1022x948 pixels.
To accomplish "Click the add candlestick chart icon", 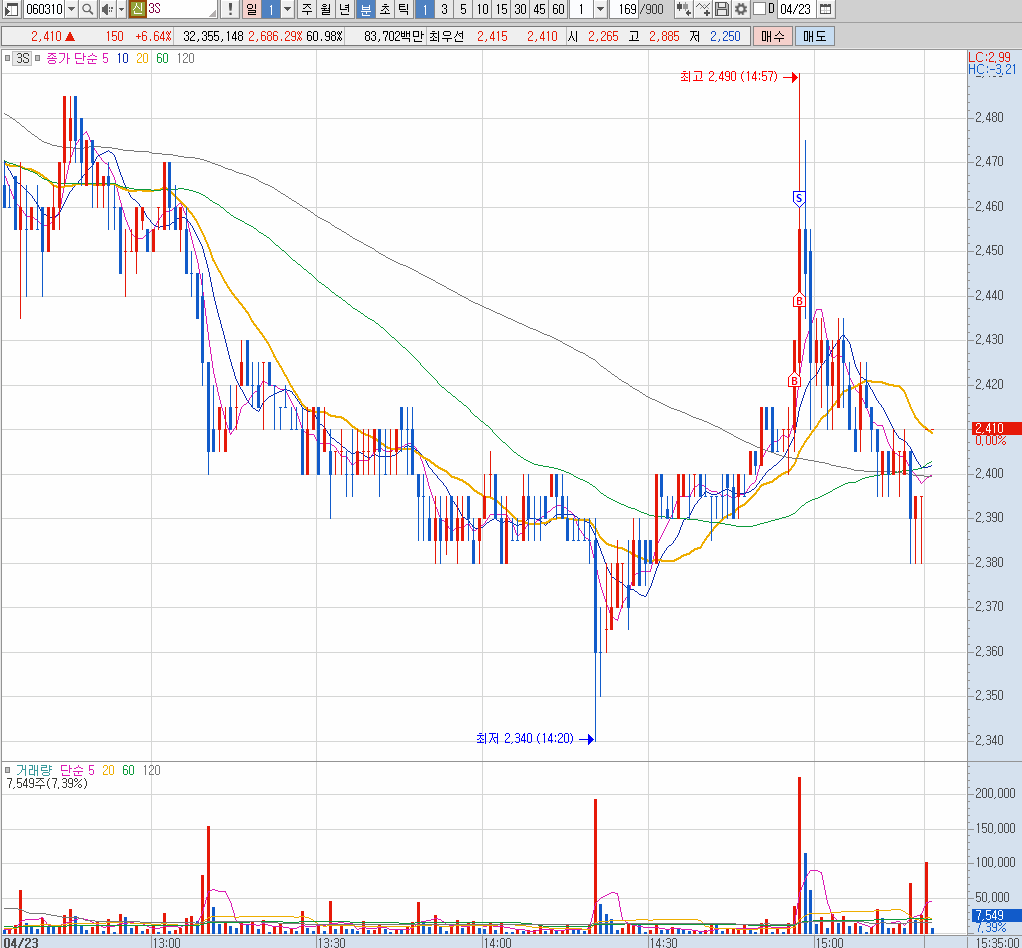I will (683, 10).
